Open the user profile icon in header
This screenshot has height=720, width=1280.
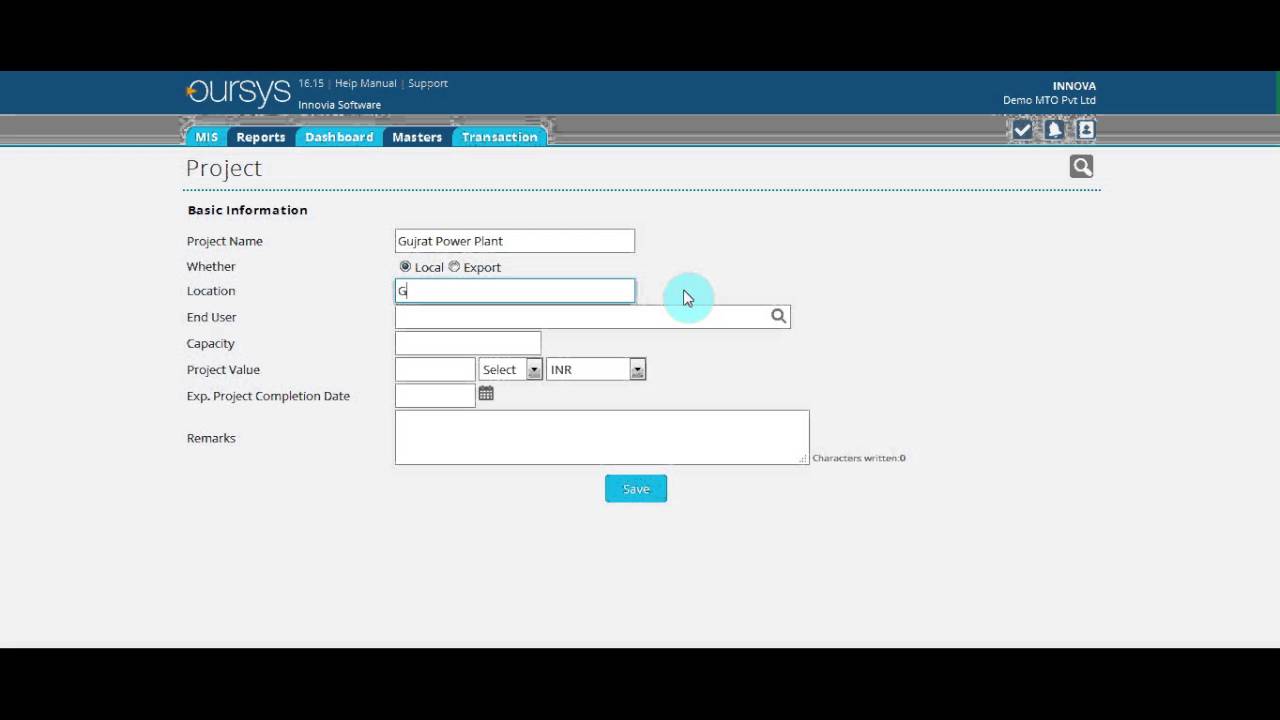pos(1086,130)
